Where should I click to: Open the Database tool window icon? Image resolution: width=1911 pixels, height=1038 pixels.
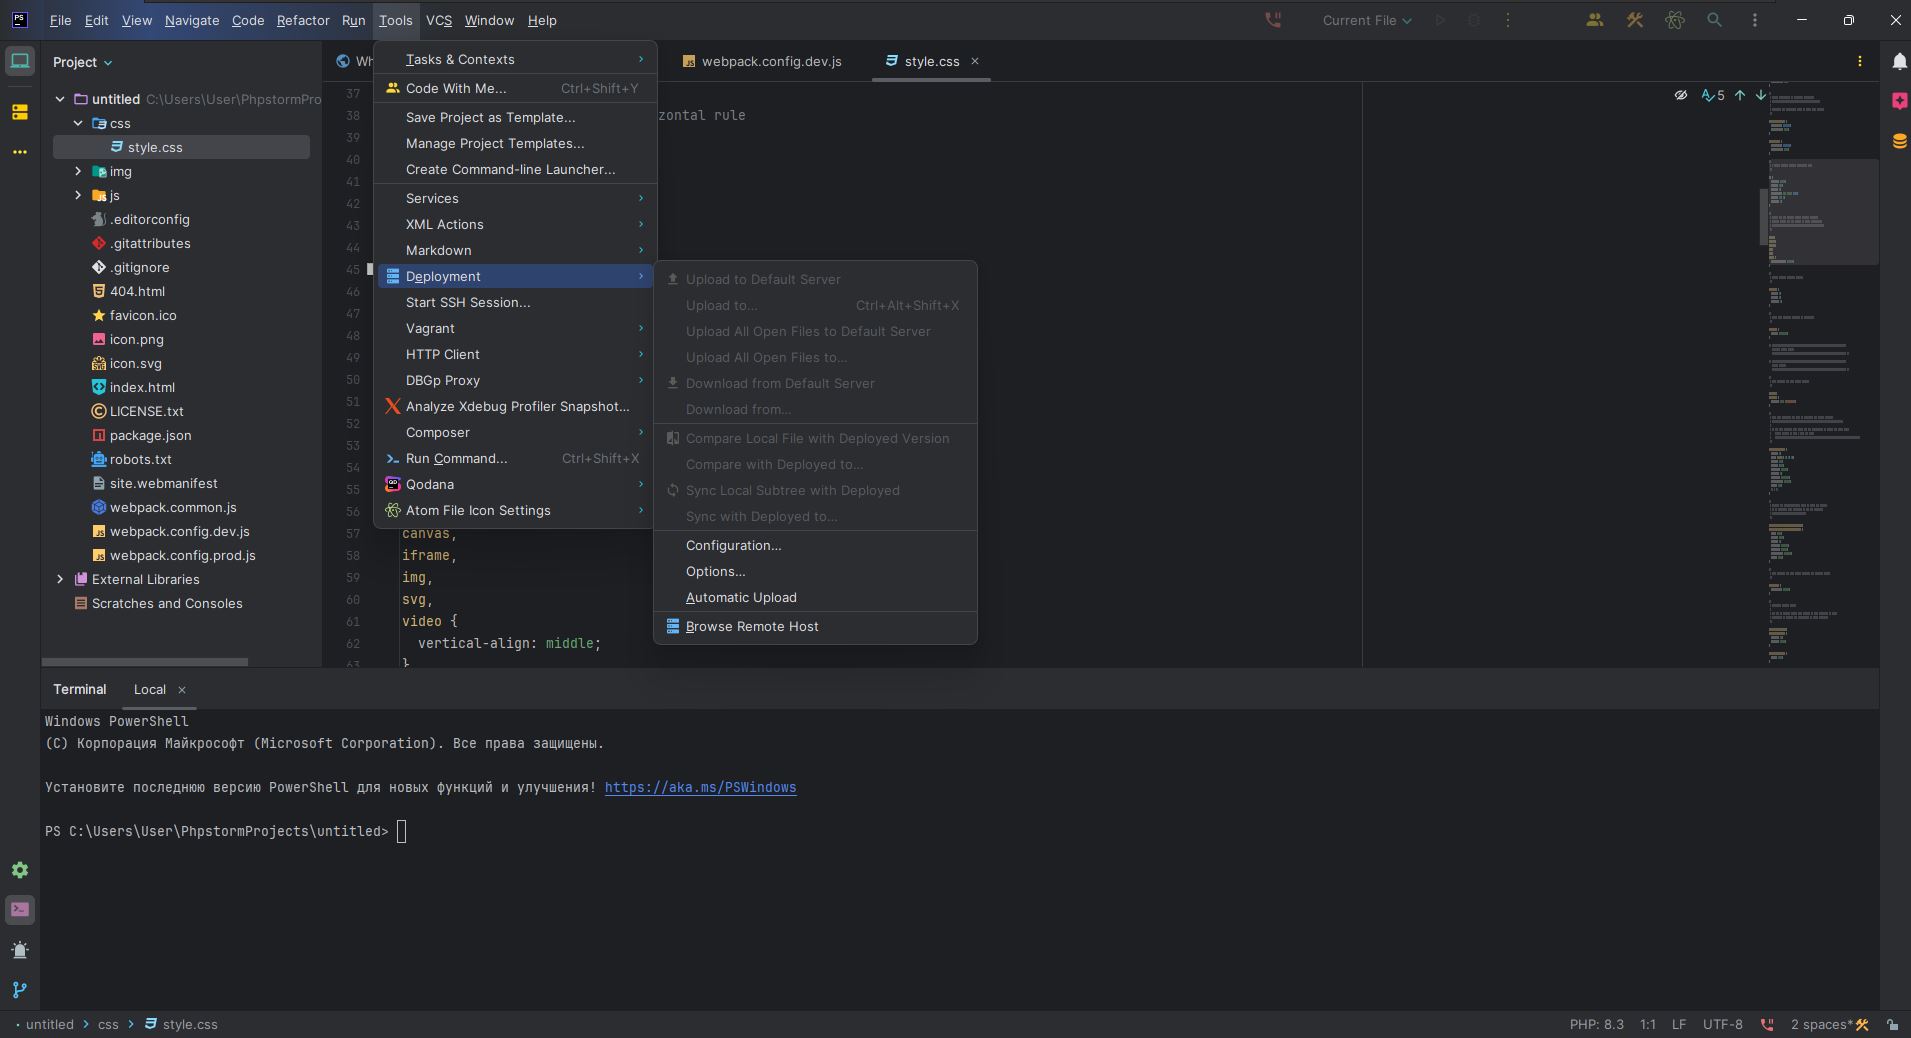tap(1898, 141)
